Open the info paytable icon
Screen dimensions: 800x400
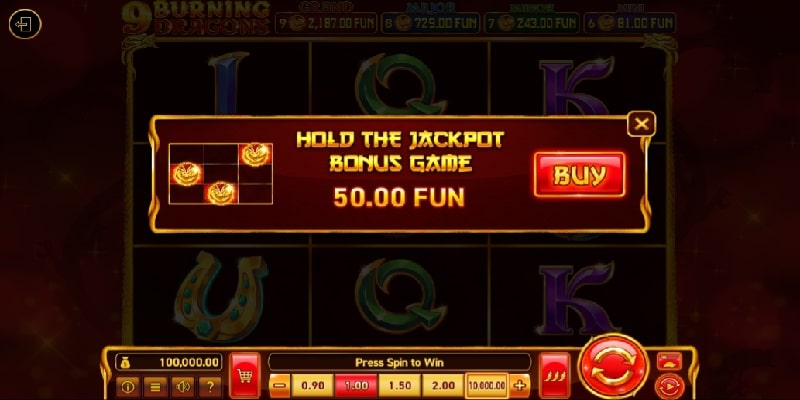(128, 387)
